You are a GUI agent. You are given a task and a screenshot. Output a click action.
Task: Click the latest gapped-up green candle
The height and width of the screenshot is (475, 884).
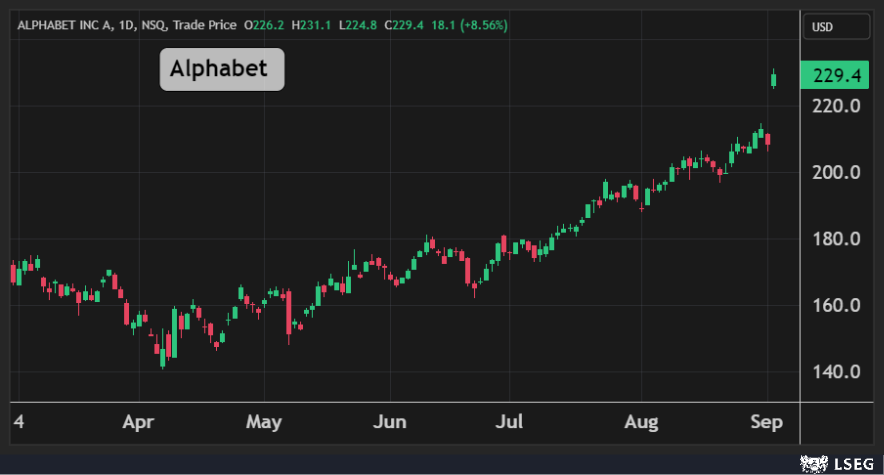(x=773, y=79)
